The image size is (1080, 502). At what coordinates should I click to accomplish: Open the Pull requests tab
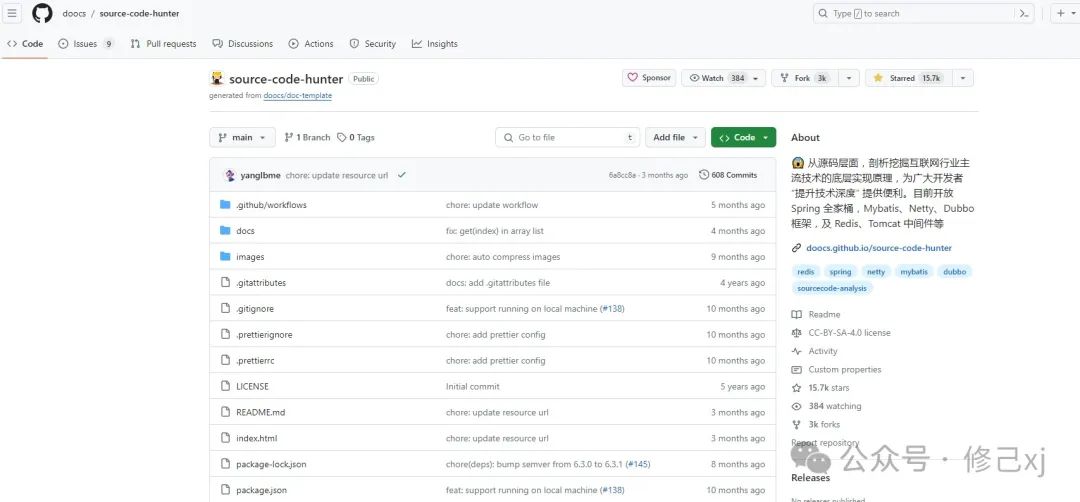point(163,43)
